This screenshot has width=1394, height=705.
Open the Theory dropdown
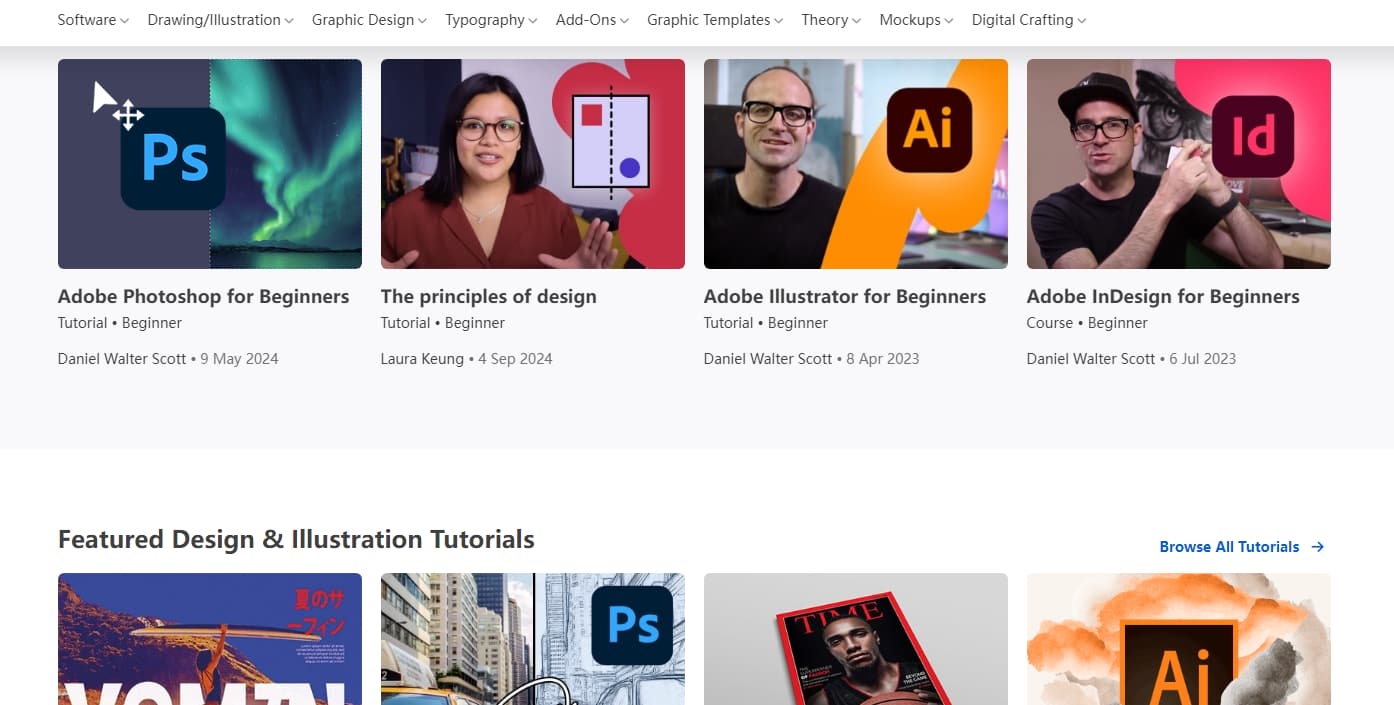click(831, 20)
